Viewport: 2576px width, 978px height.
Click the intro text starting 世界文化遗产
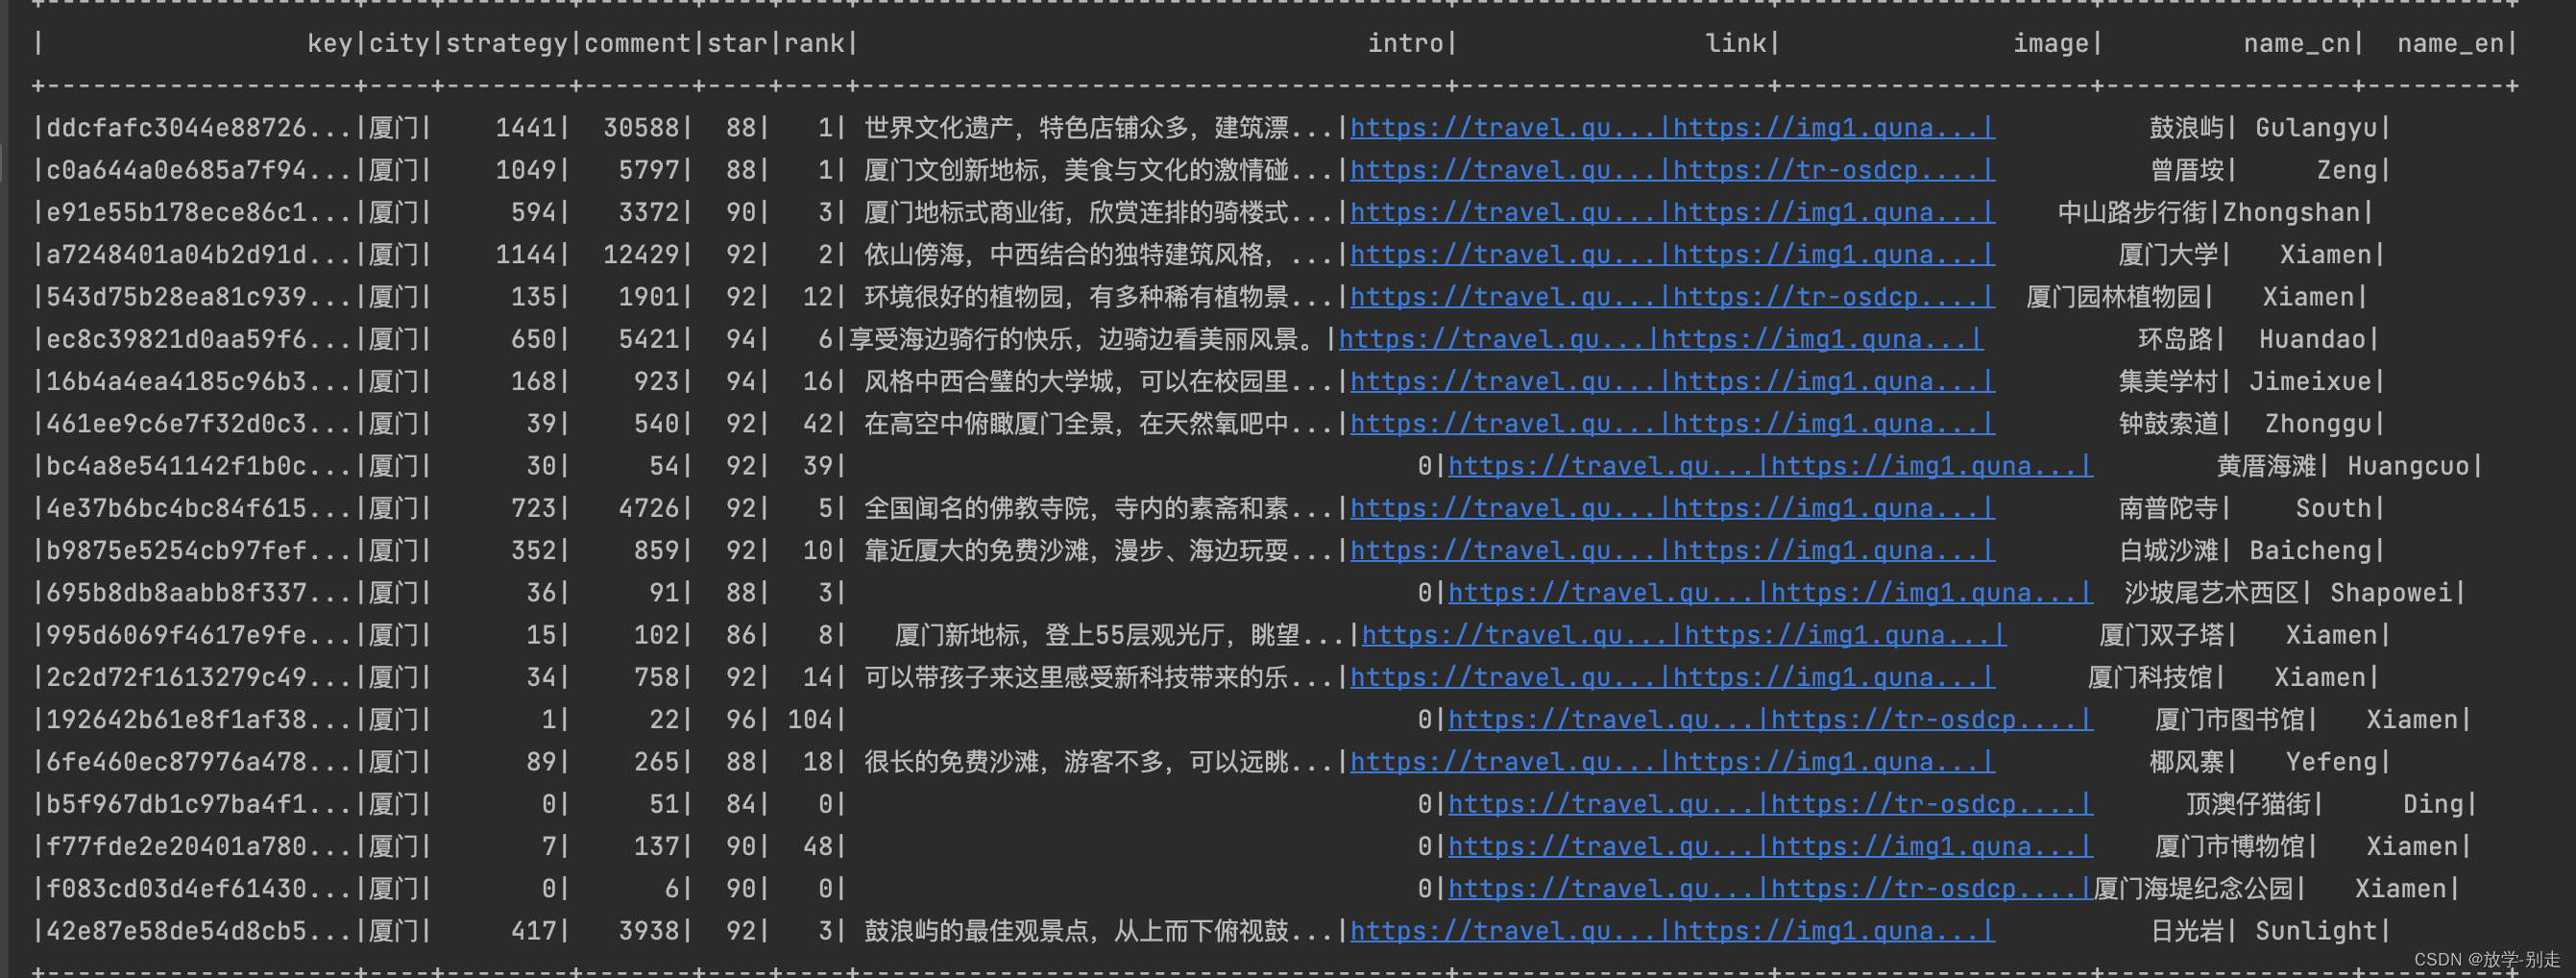(1099, 128)
